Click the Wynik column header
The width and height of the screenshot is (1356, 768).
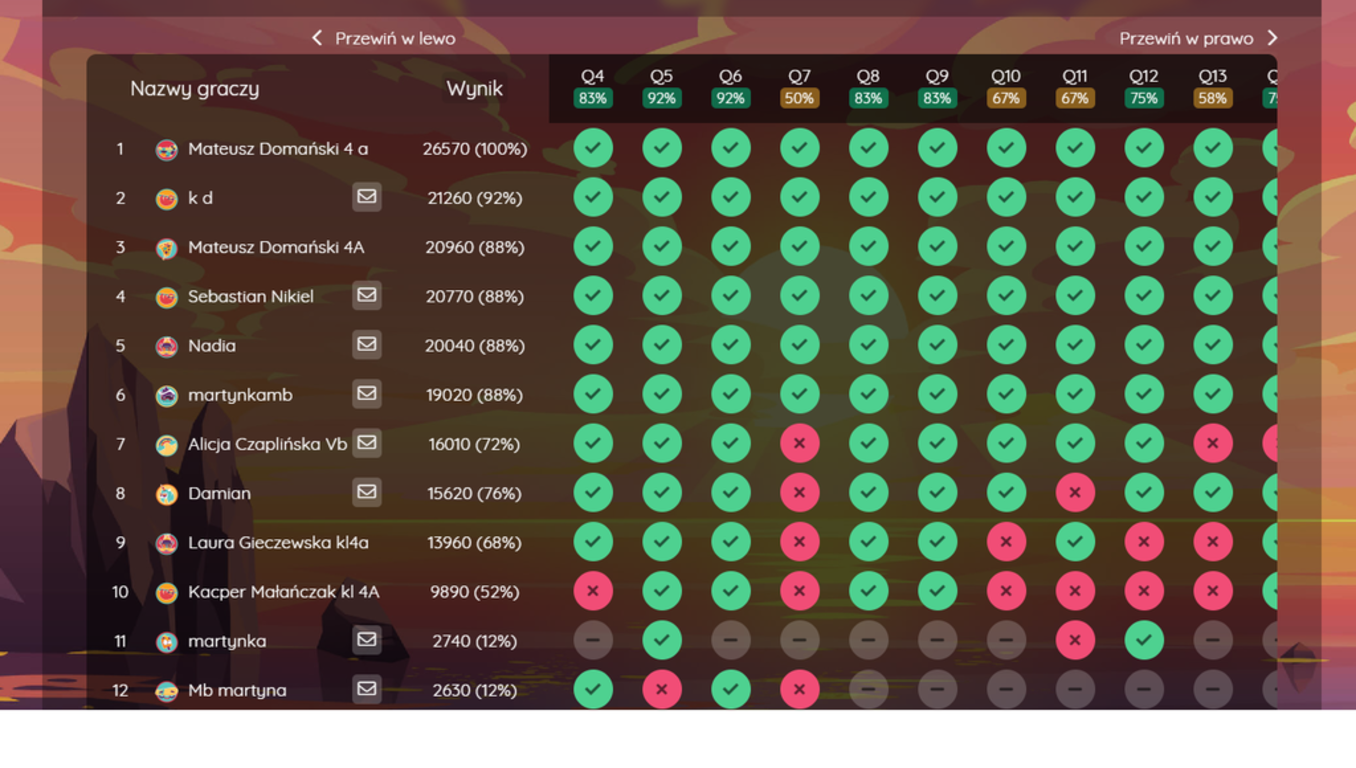click(474, 88)
